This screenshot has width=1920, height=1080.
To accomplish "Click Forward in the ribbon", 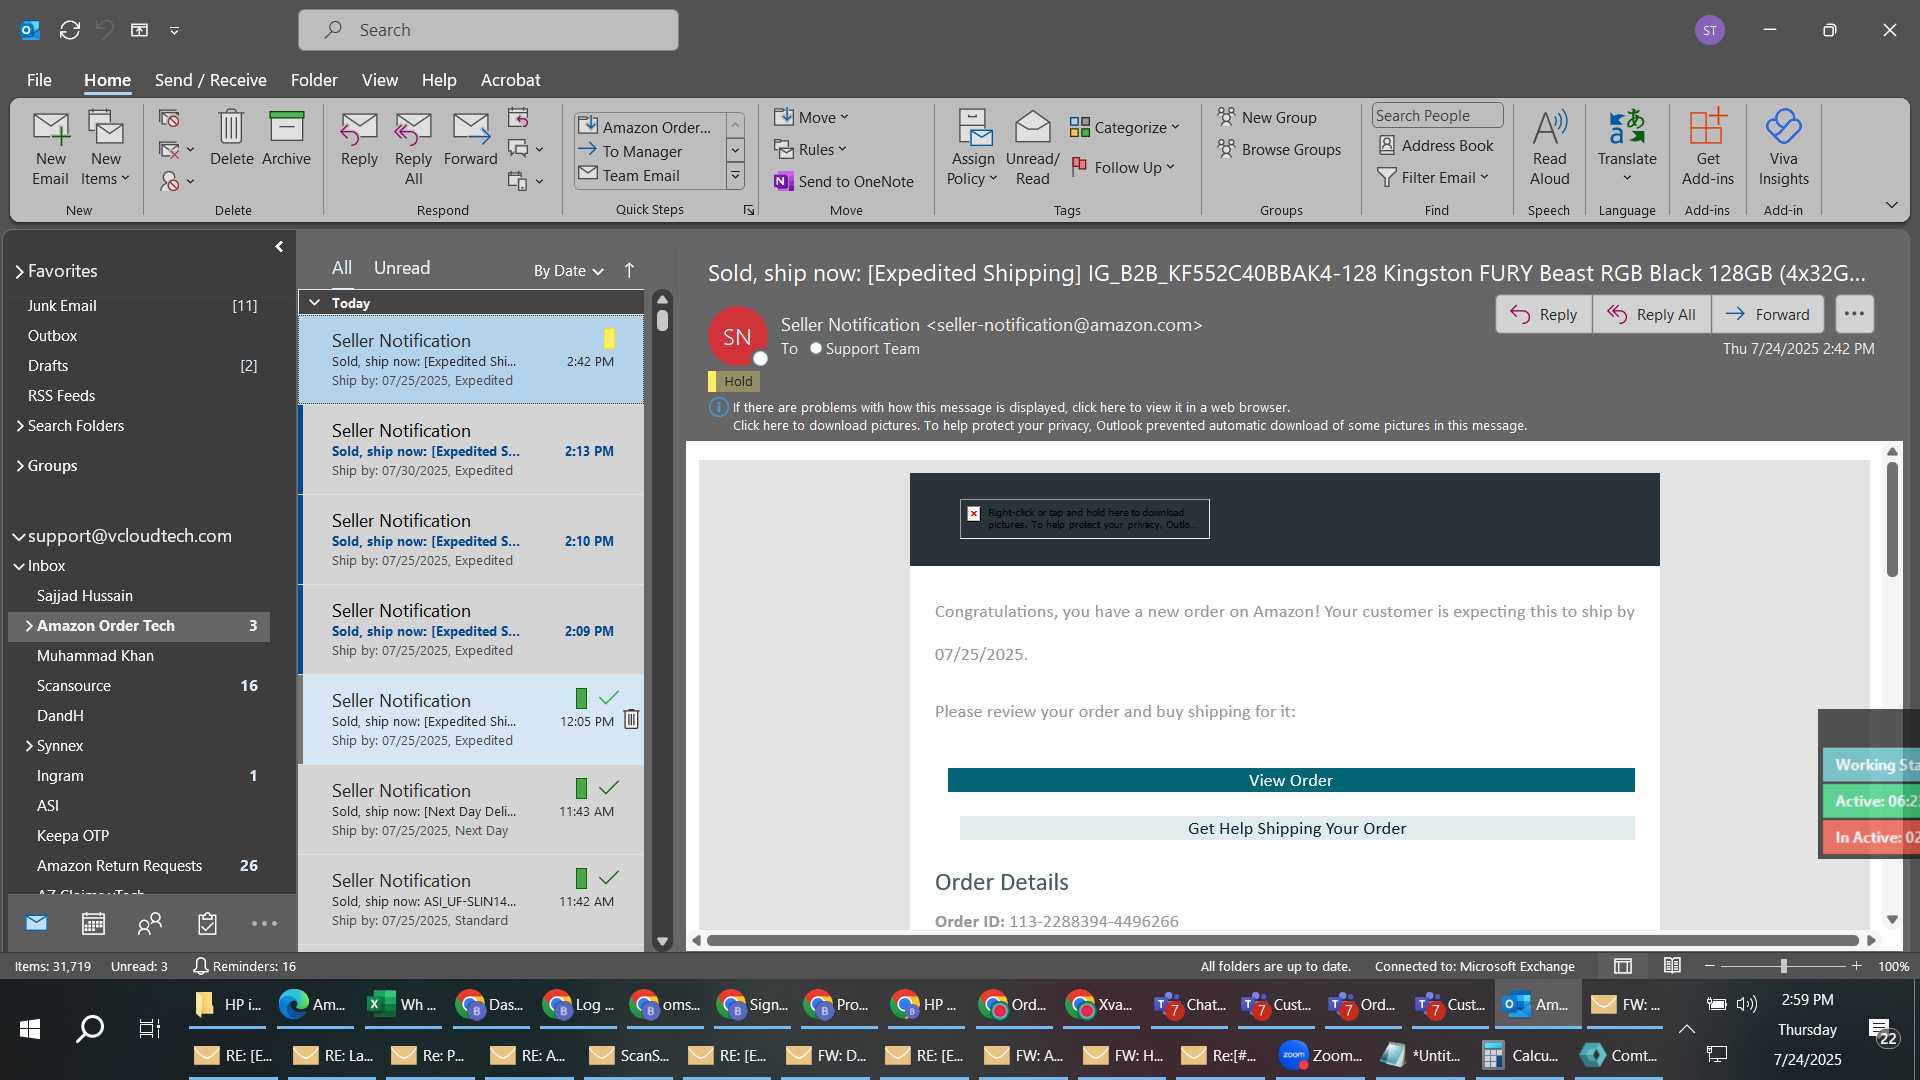I will click(x=470, y=138).
